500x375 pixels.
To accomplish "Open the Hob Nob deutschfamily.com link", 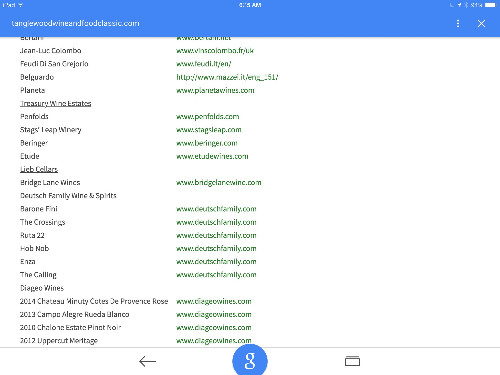I will [x=216, y=249].
